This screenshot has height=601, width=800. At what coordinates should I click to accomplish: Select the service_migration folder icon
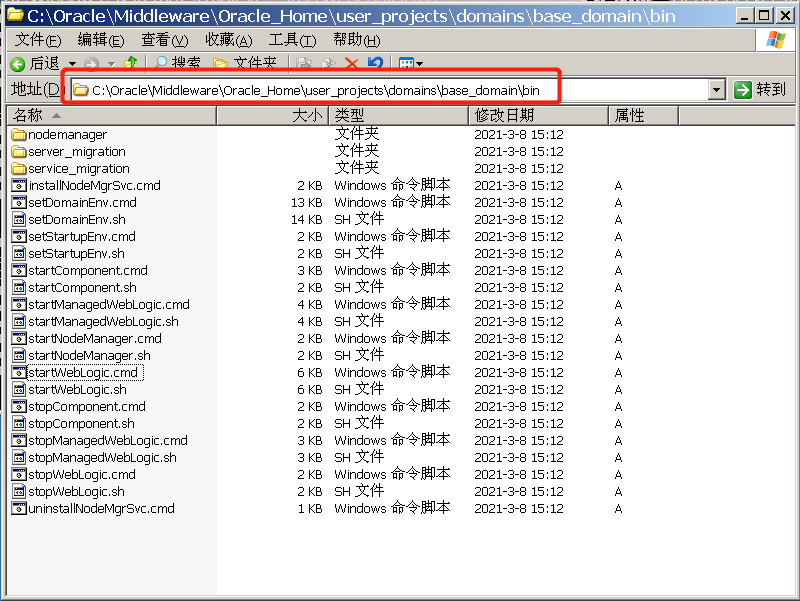[19, 168]
